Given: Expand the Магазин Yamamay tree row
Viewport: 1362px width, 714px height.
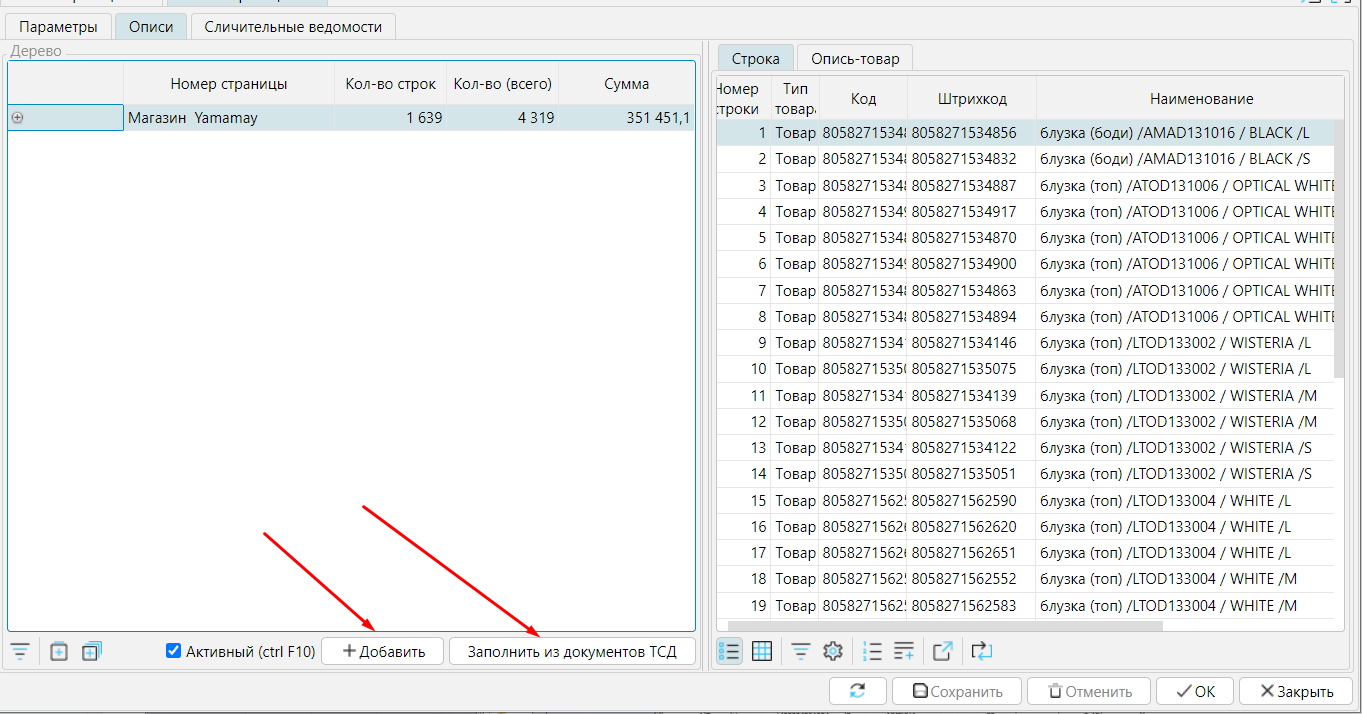Looking at the screenshot, I should 17,118.
